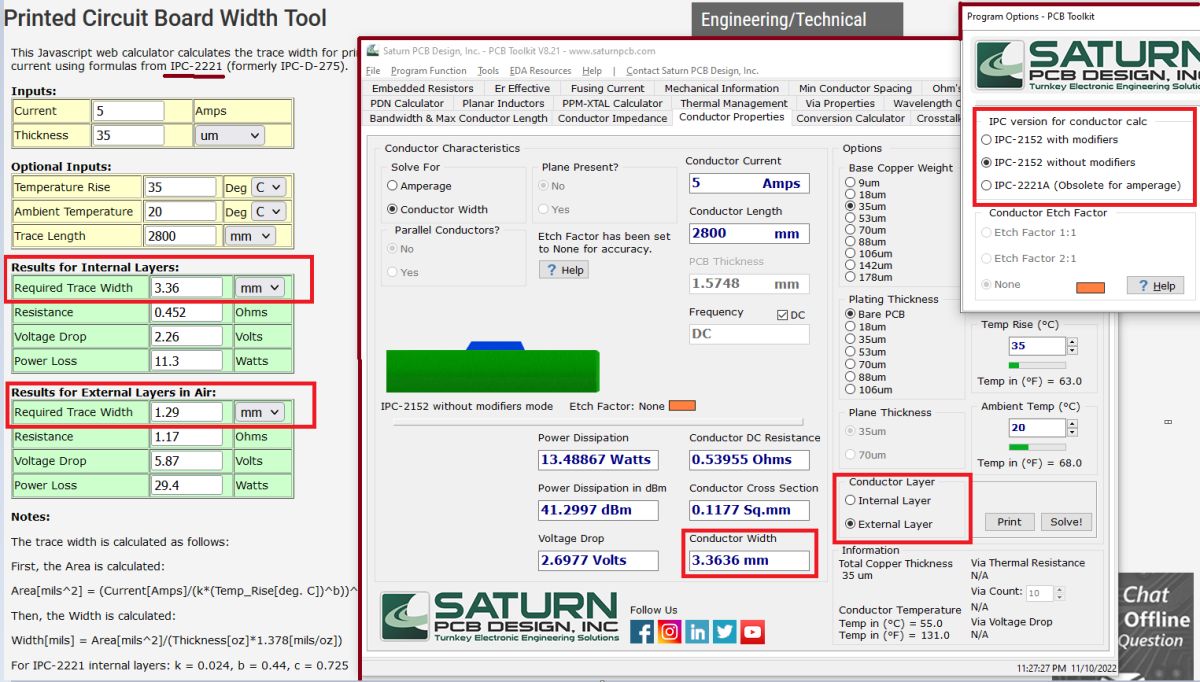Click the Current input field
This screenshot has width=1200, height=682.
pyautogui.click(x=128, y=111)
